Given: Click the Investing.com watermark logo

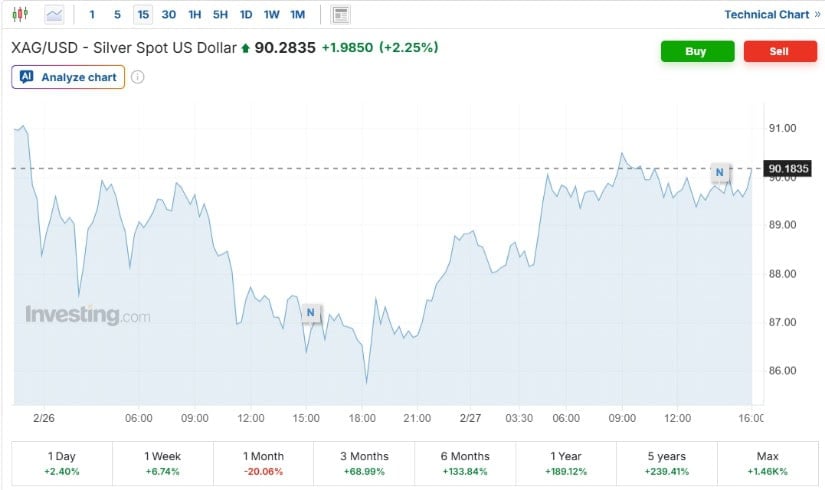Looking at the screenshot, I should pos(88,315).
